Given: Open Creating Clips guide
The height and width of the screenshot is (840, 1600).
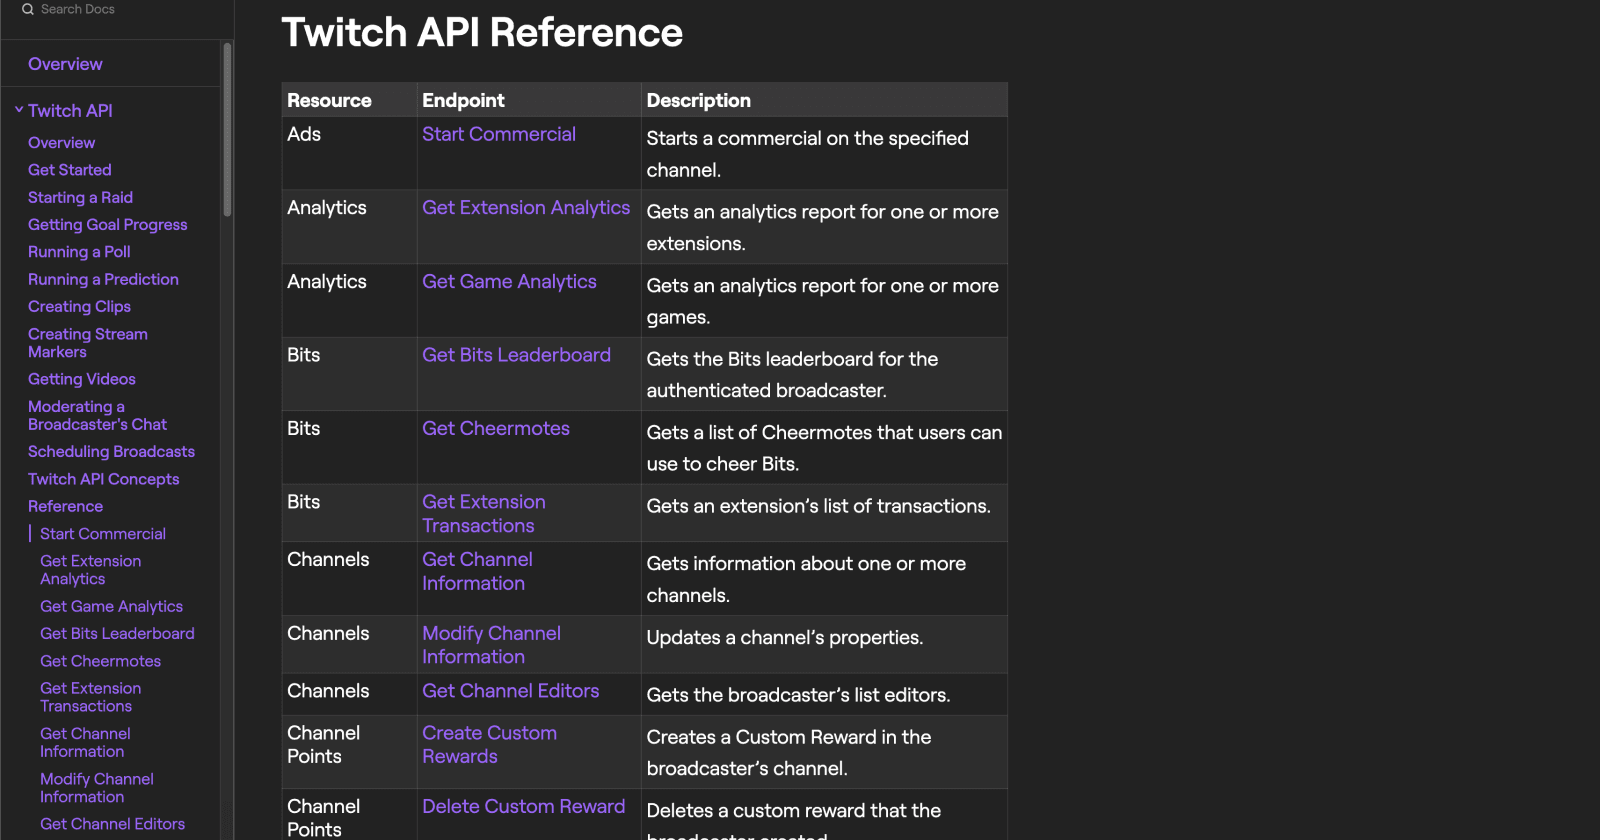Looking at the screenshot, I should click(79, 307).
